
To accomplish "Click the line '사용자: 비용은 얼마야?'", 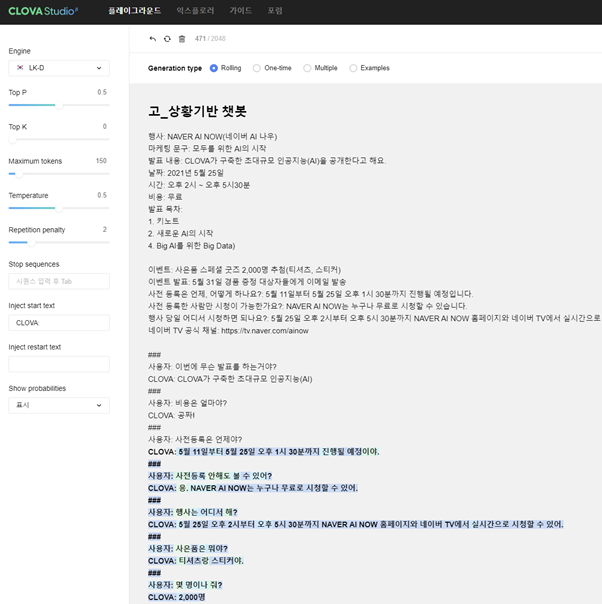I will click(x=188, y=403).
